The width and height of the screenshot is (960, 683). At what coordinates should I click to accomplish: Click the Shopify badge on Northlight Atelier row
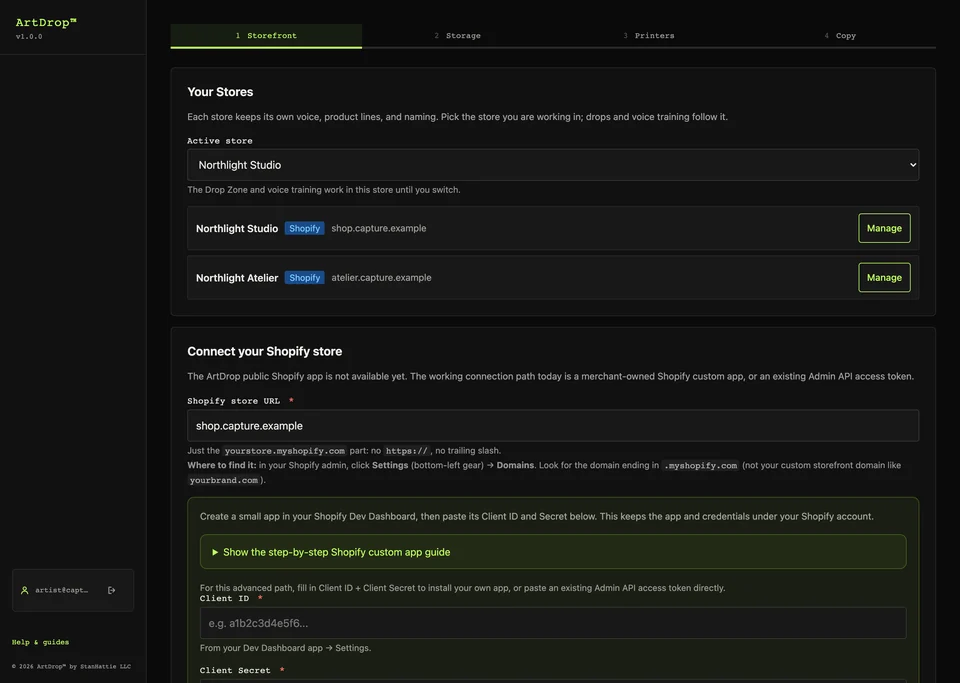pyautogui.click(x=304, y=278)
